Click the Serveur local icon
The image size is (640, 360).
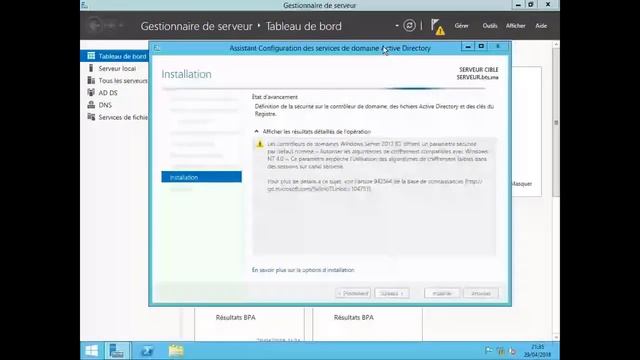coord(91,68)
